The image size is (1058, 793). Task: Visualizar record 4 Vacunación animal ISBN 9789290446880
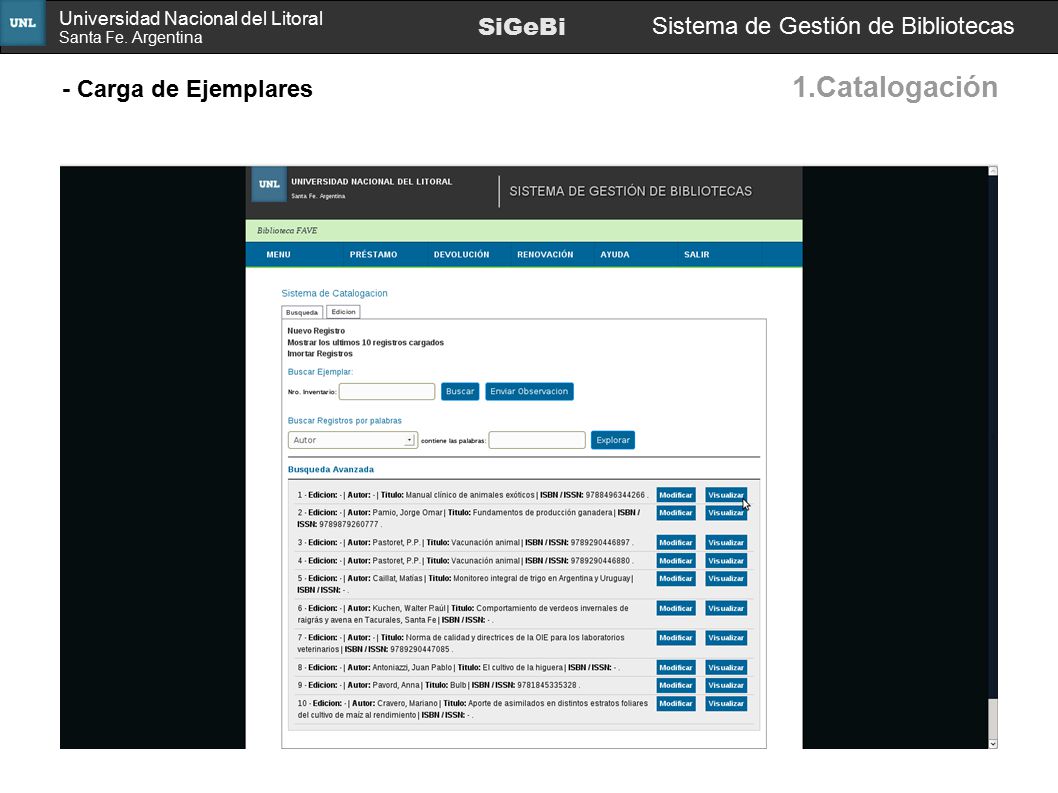point(726,561)
